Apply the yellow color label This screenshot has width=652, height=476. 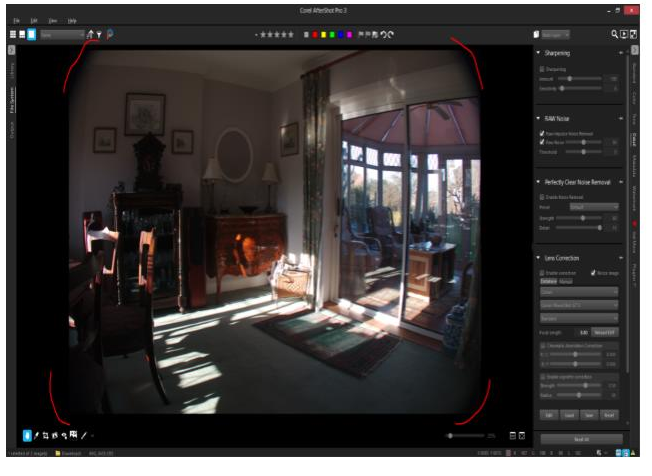click(324, 35)
